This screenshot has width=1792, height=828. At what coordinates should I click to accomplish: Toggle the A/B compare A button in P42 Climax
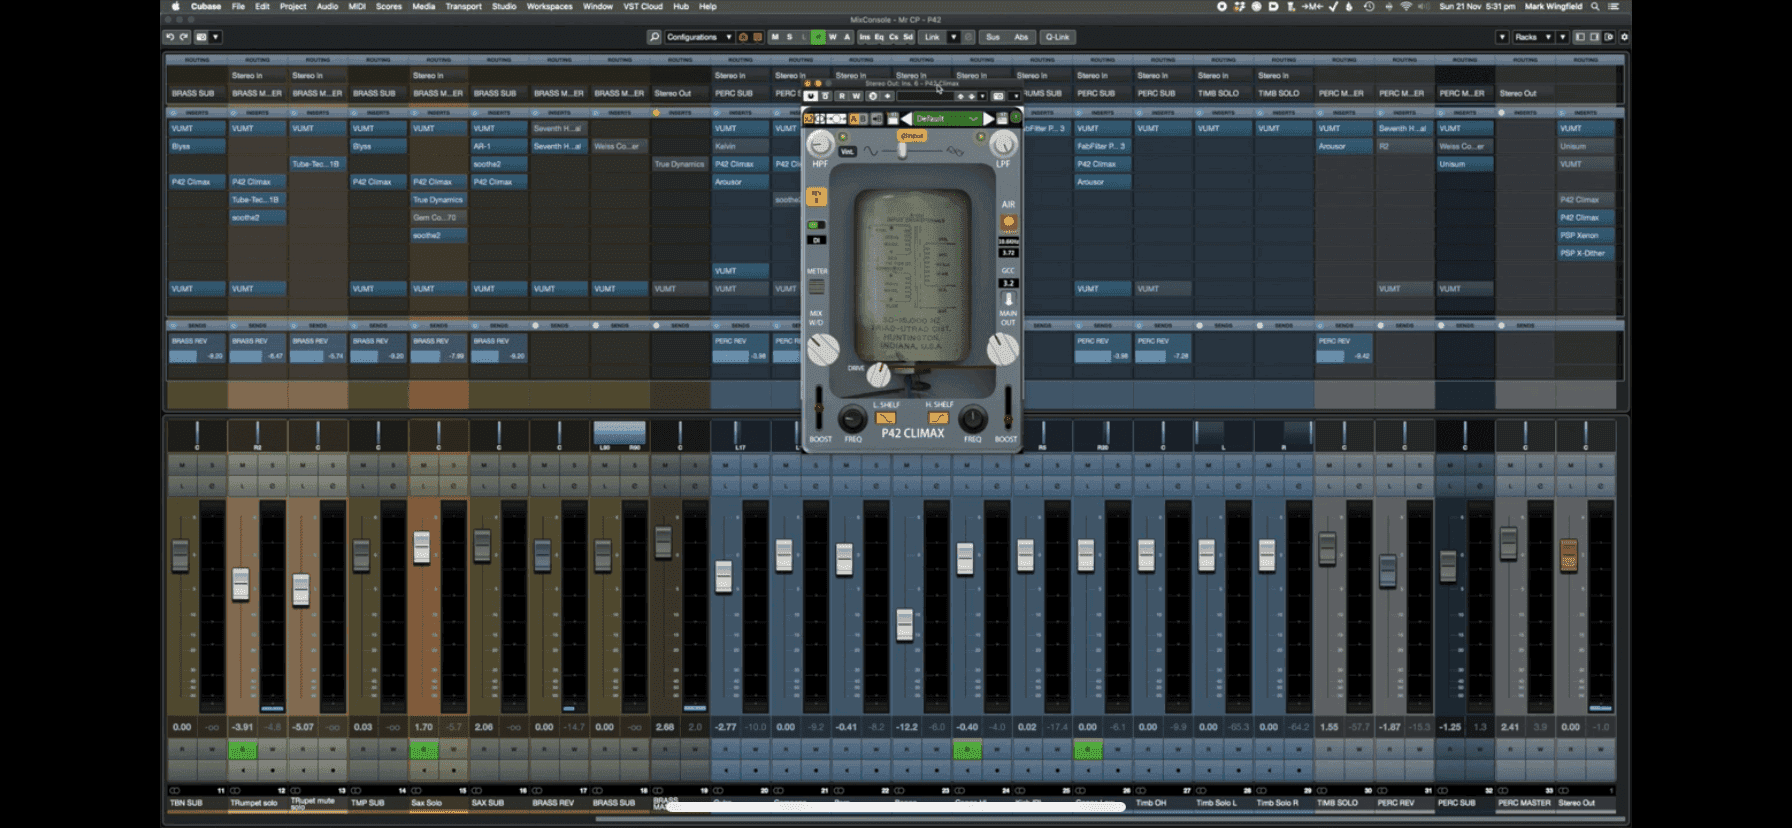pyautogui.click(x=854, y=118)
